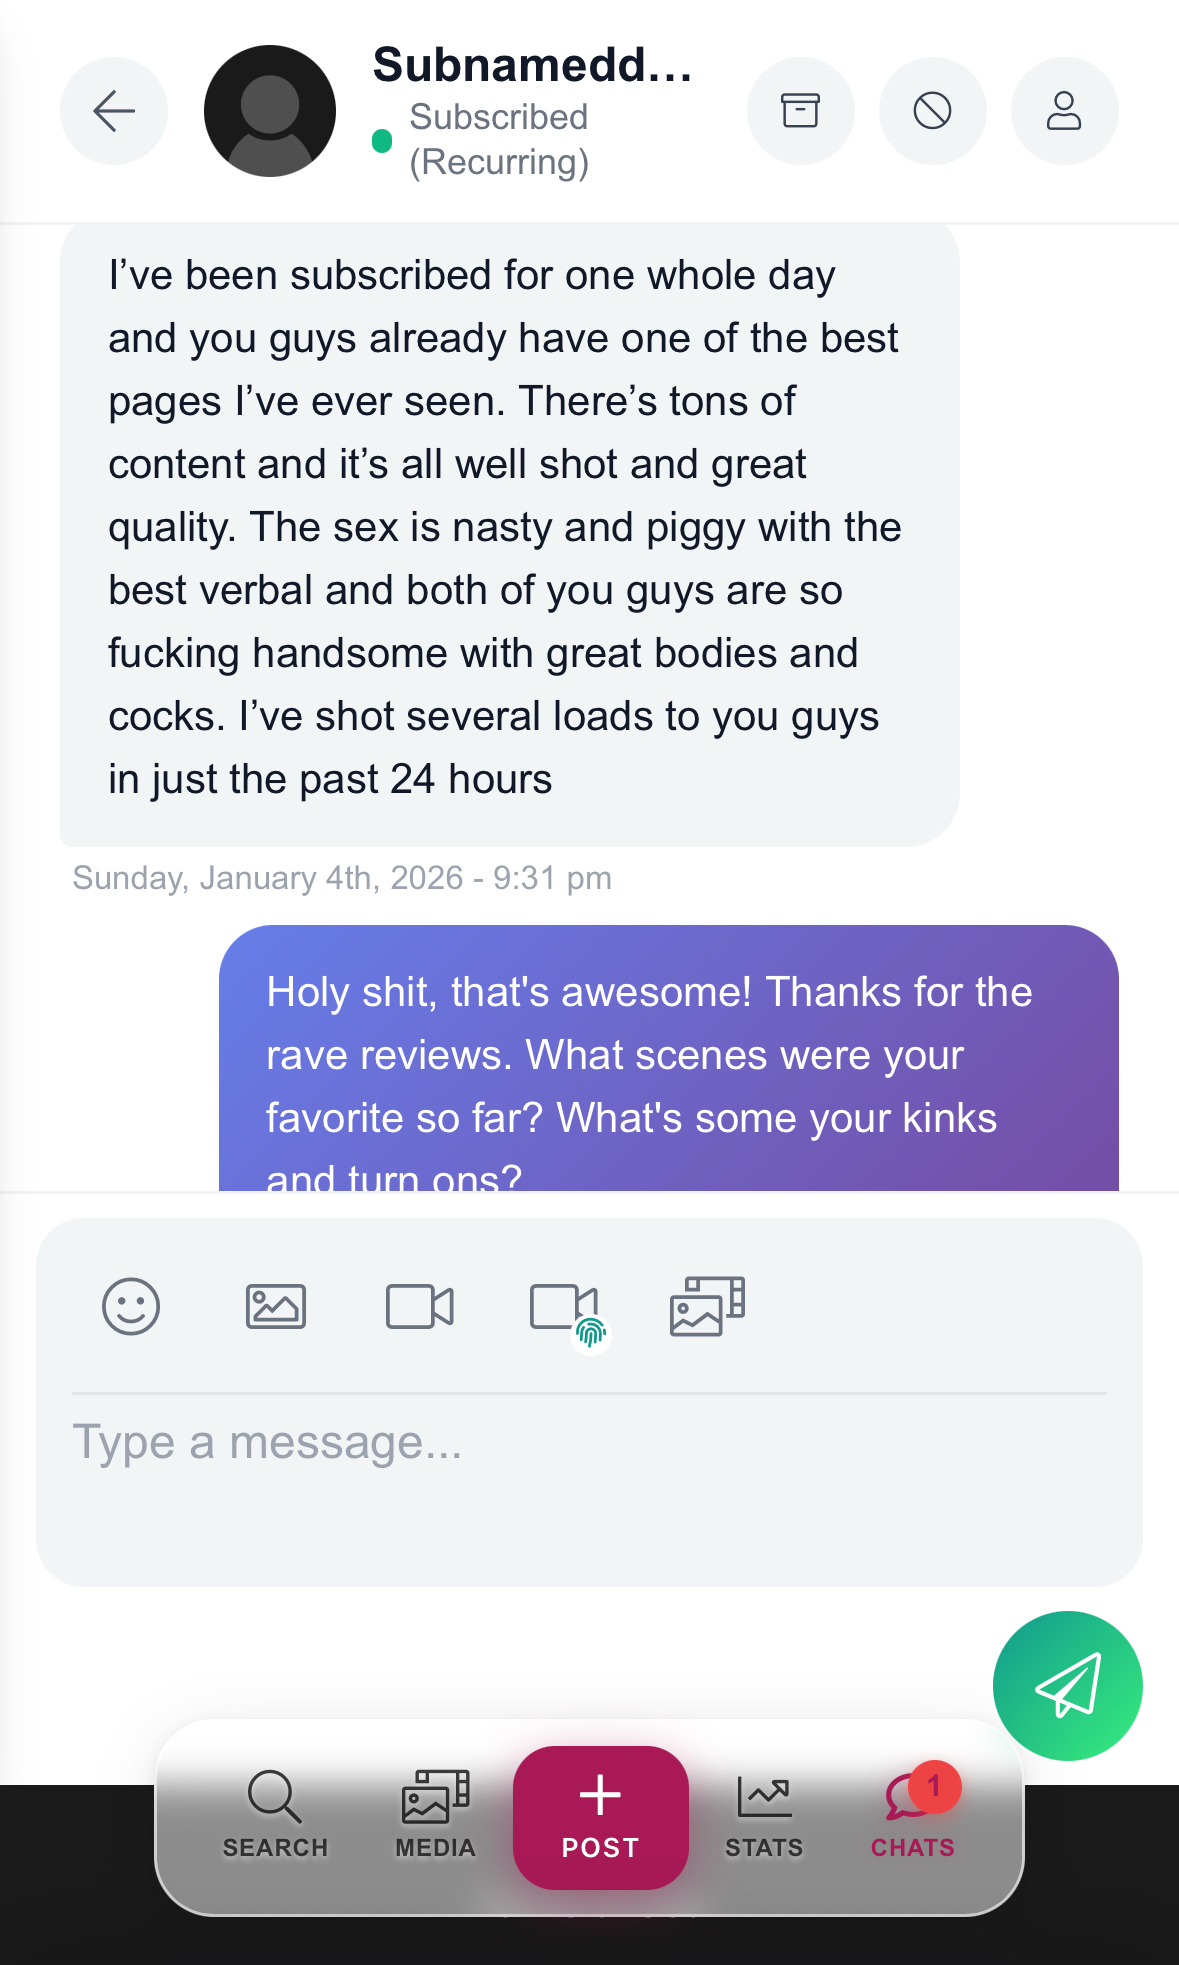Send the message with the green button
Image resolution: width=1179 pixels, height=1965 pixels.
[x=1067, y=1685]
